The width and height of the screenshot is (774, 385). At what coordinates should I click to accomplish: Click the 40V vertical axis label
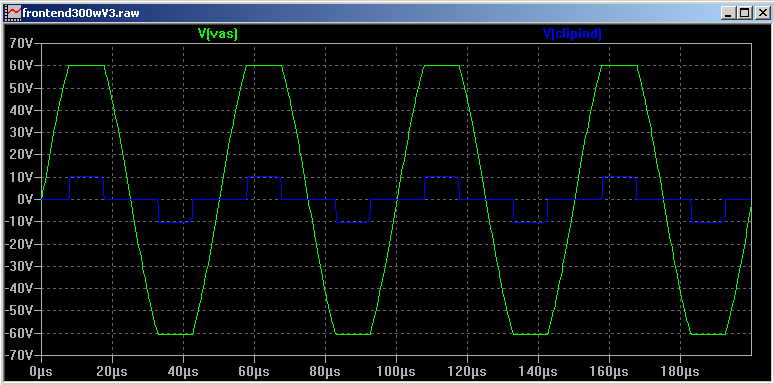pyautogui.click(x=21, y=110)
